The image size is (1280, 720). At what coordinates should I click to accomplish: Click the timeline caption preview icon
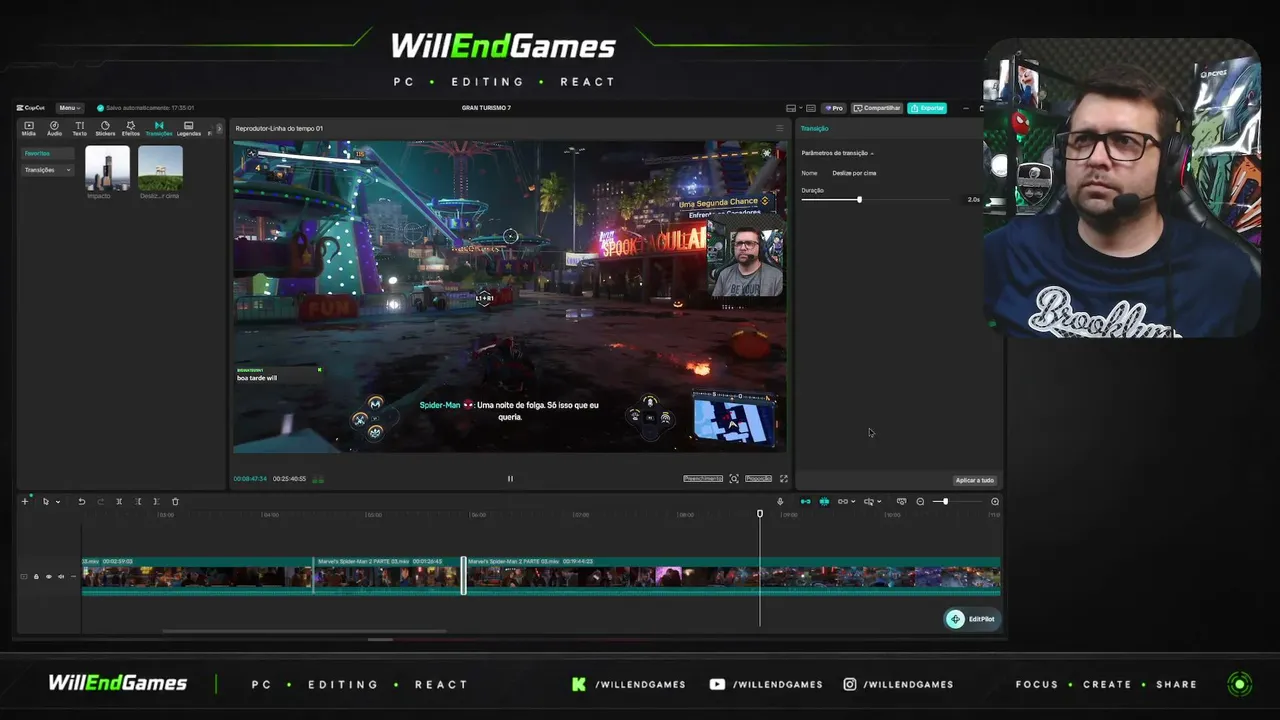[x=901, y=502]
